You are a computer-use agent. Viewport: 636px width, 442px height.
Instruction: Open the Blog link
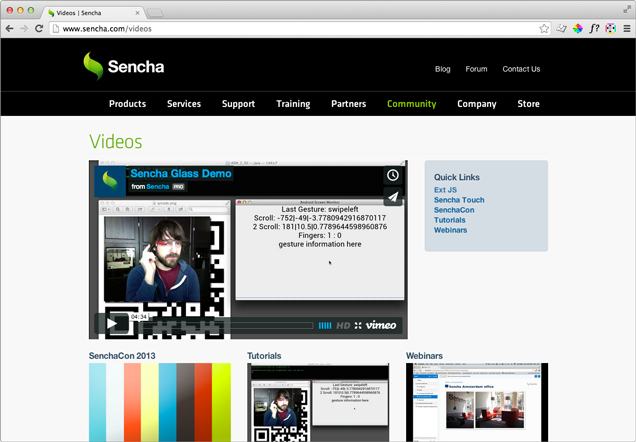[x=443, y=69]
